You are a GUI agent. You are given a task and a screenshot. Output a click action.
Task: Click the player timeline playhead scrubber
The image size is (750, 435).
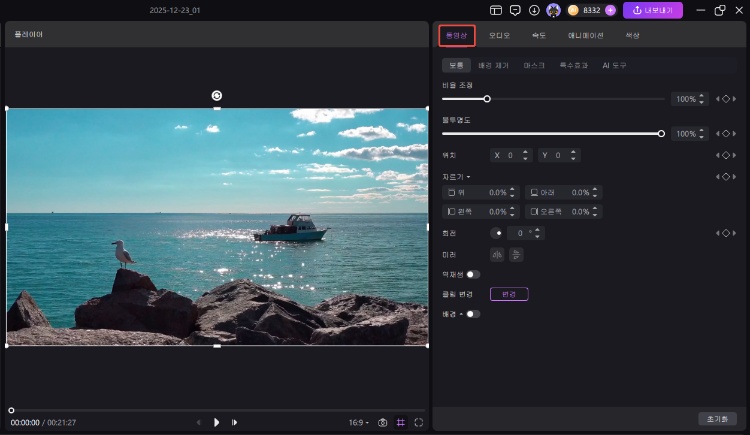coord(11,411)
